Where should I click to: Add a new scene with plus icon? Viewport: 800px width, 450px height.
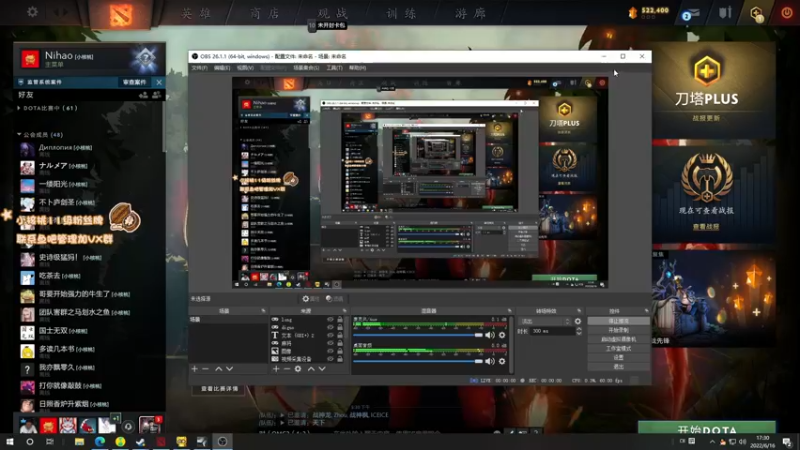click(194, 368)
